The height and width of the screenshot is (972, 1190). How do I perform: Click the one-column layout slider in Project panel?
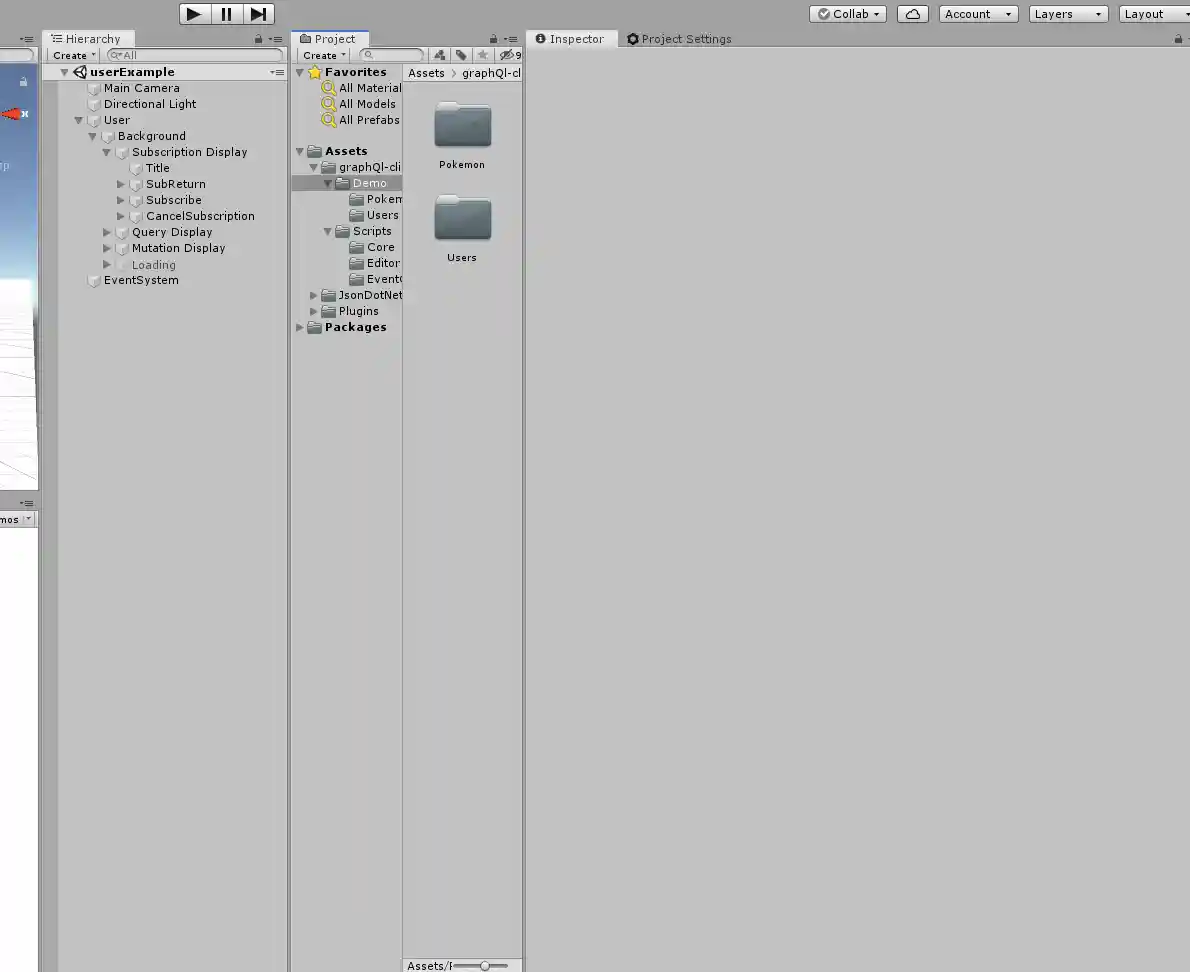point(486,965)
